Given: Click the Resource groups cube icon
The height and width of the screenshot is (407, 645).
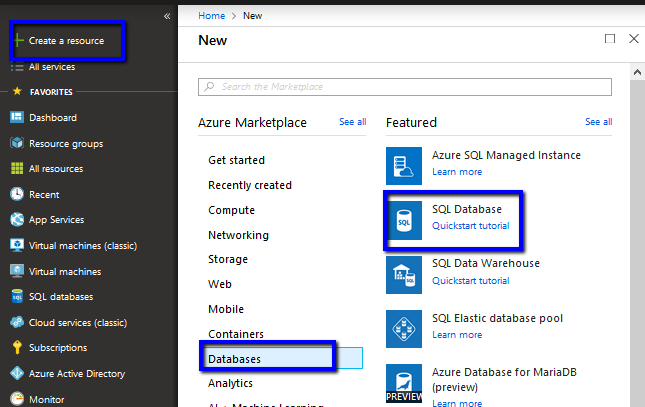Looking at the screenshot, I should click(17, 143).
